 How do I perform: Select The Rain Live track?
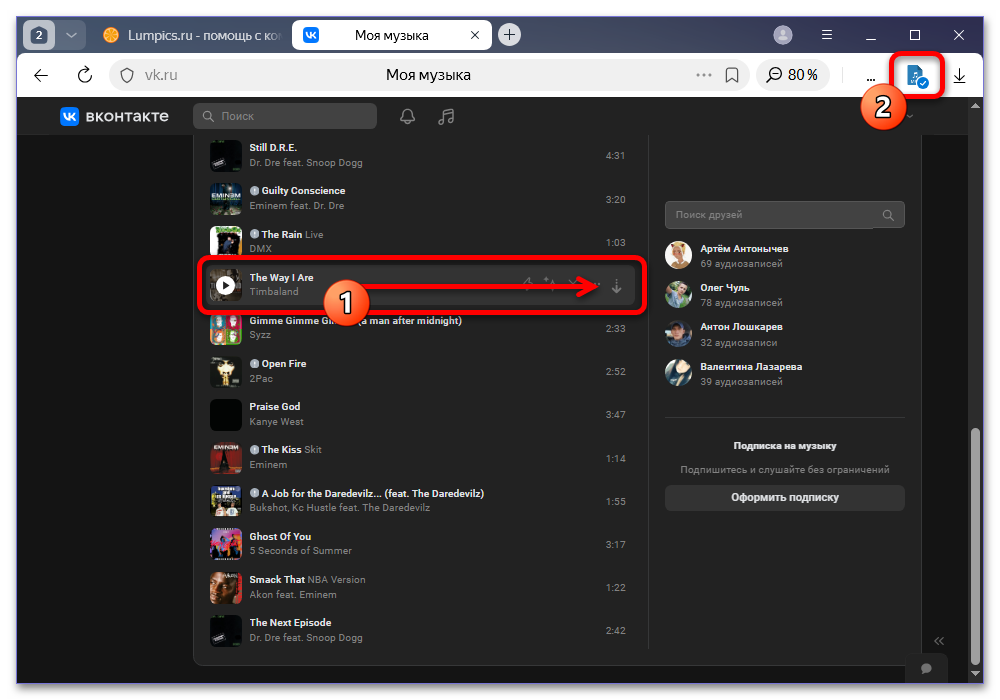pyautogui.click(x=292, y=235)
